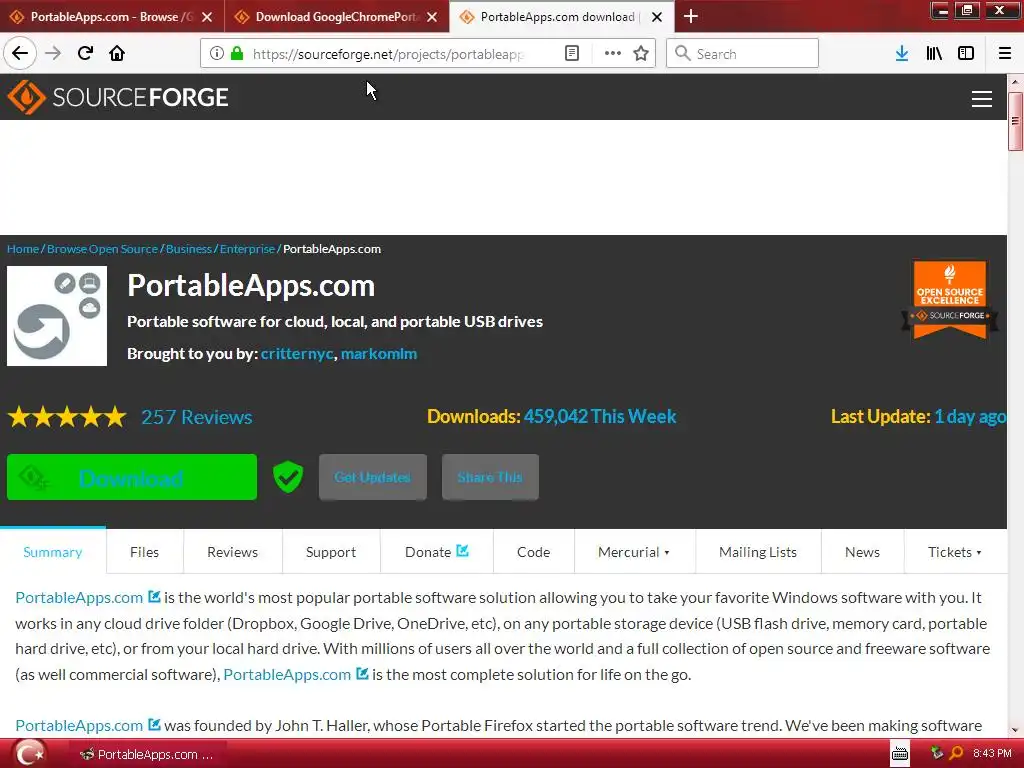Reload the current page

[x=86, y=54]
